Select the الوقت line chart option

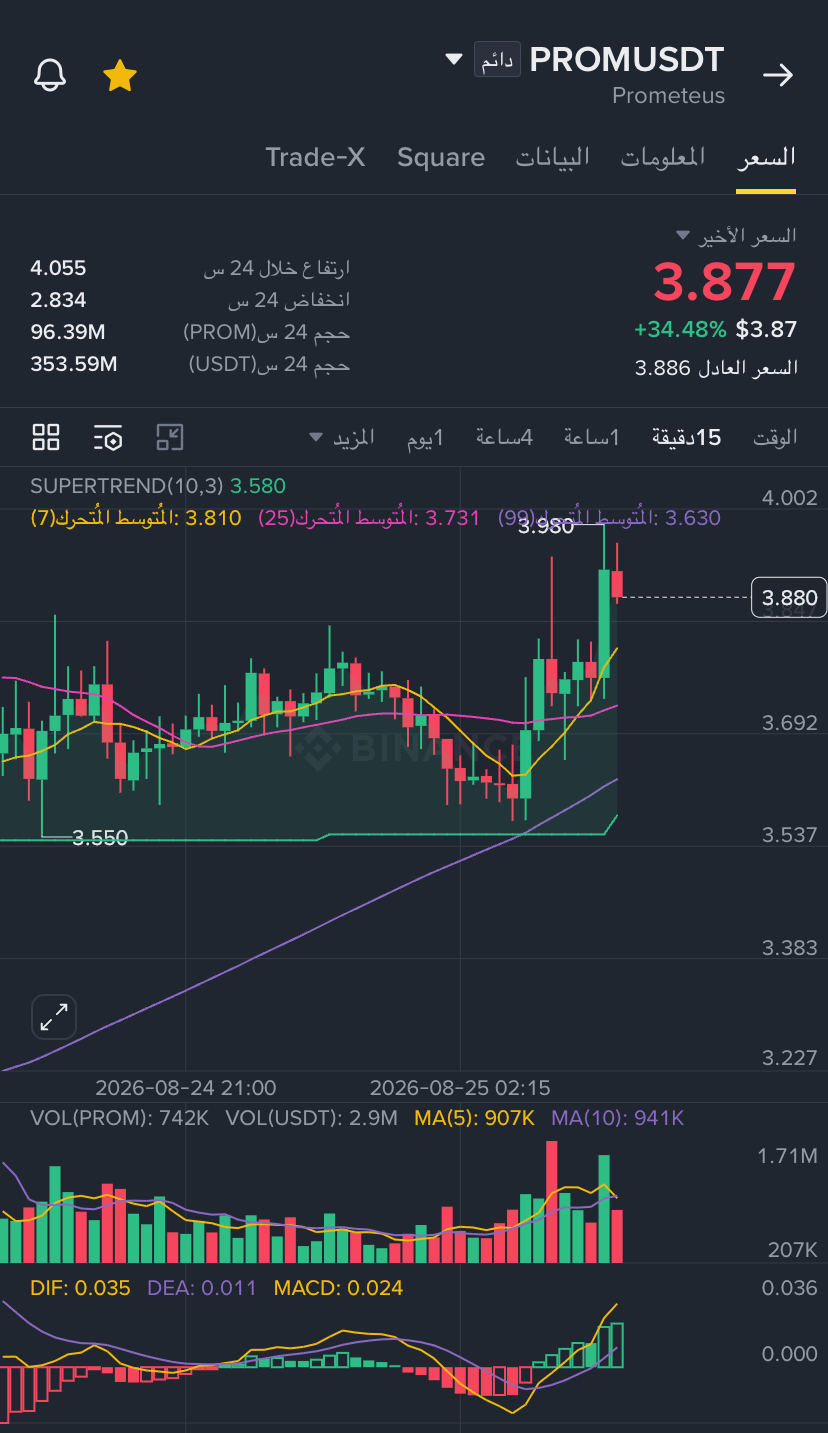click(x=775, y=437)
